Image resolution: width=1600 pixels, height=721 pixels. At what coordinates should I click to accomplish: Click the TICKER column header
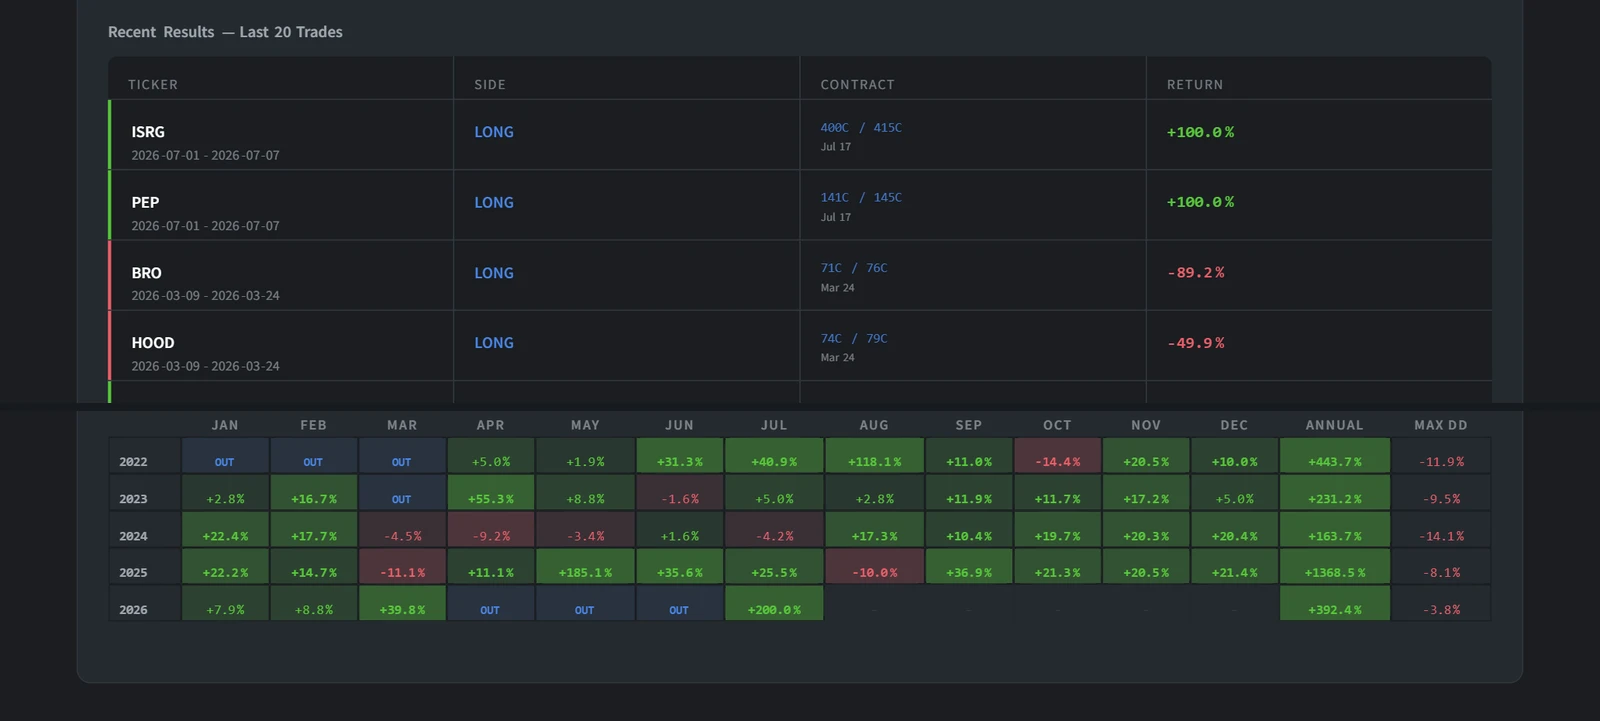pyautogui.click(x=153, y=85)
